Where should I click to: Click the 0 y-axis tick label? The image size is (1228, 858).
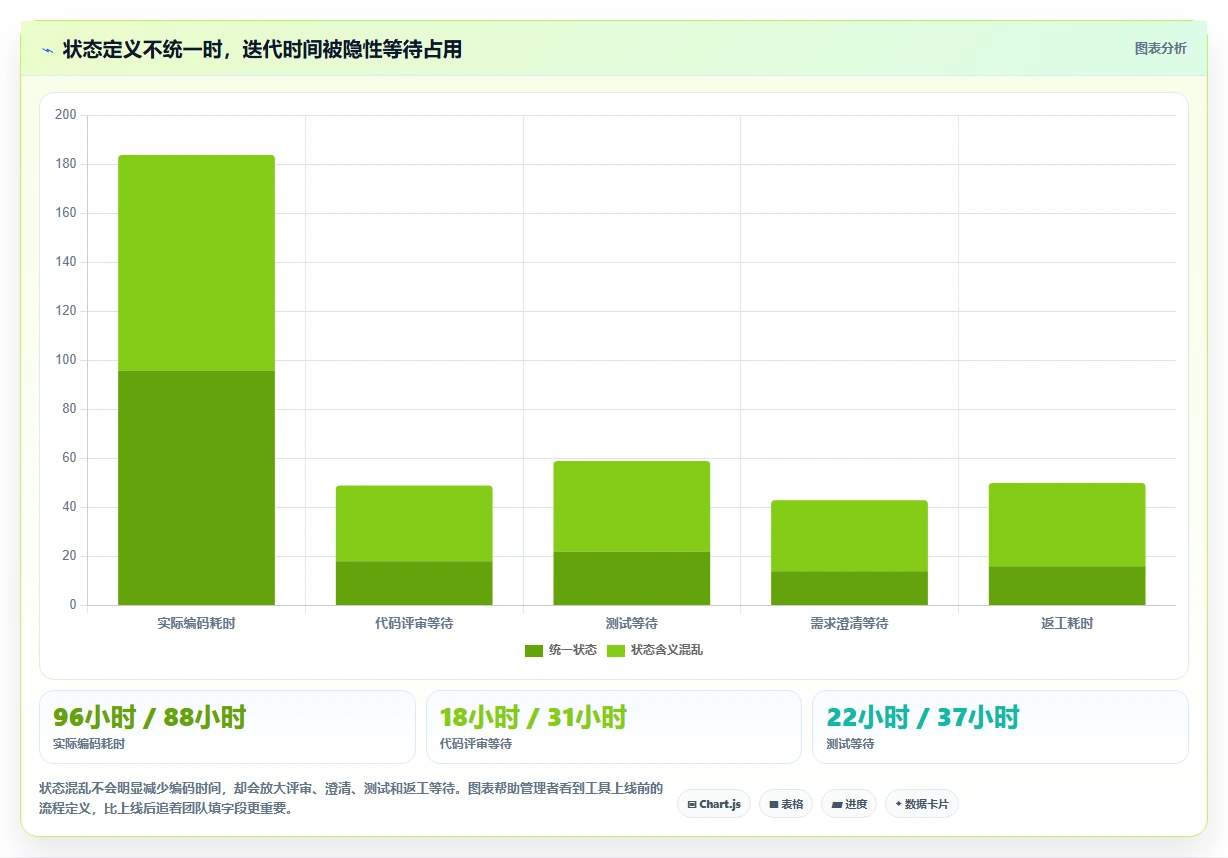pos(73,605)
